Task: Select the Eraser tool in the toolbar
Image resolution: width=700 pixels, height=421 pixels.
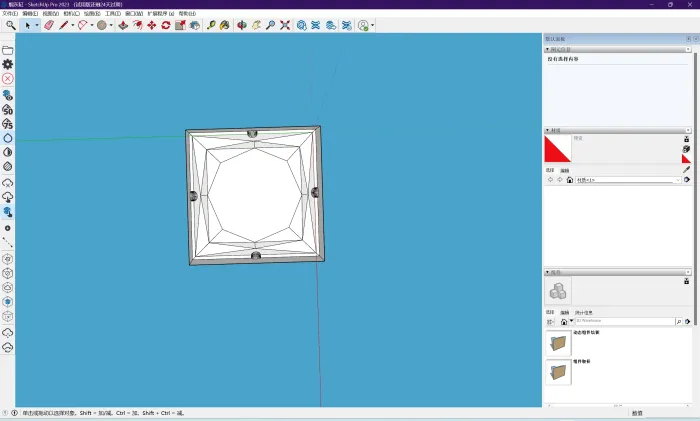Action: 48,25
